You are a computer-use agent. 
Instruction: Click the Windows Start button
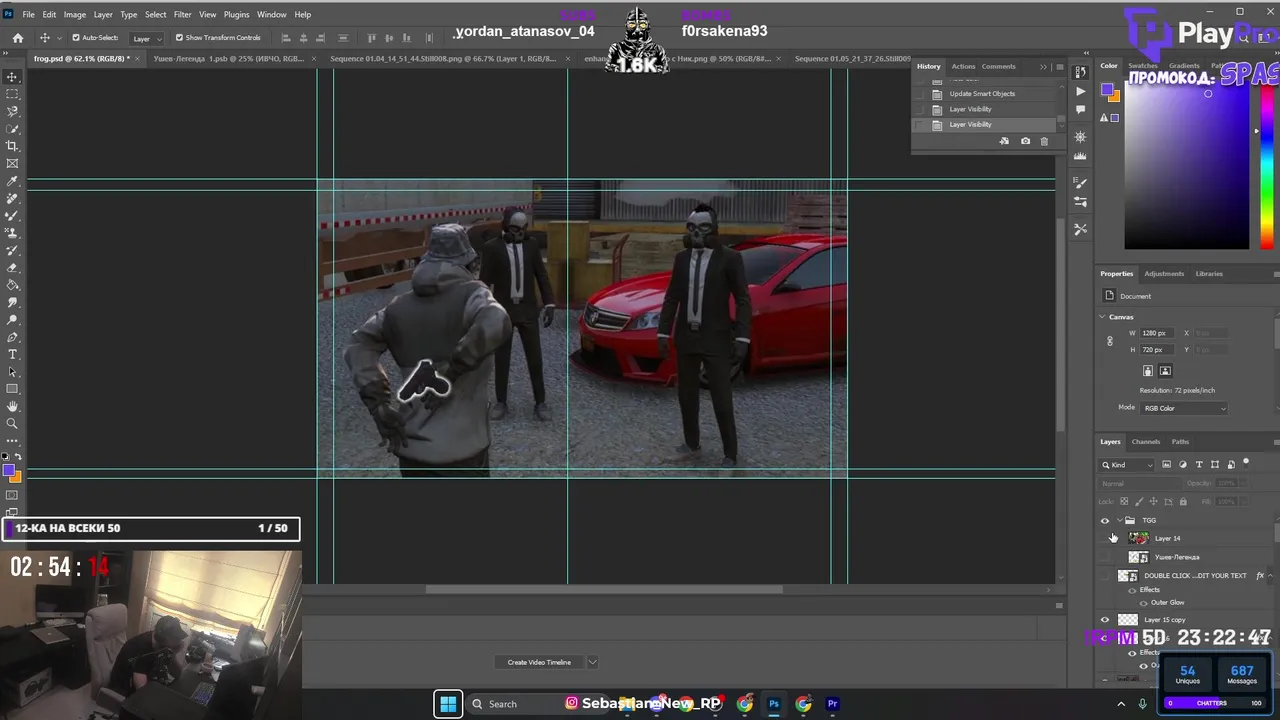click(x=448, y=704)
